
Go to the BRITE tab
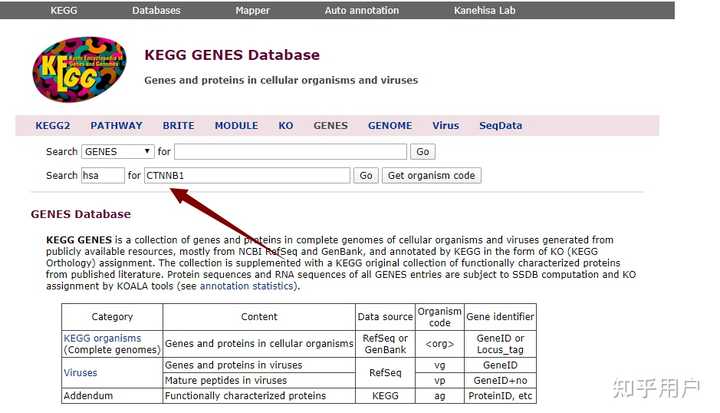tap(178, 125)
